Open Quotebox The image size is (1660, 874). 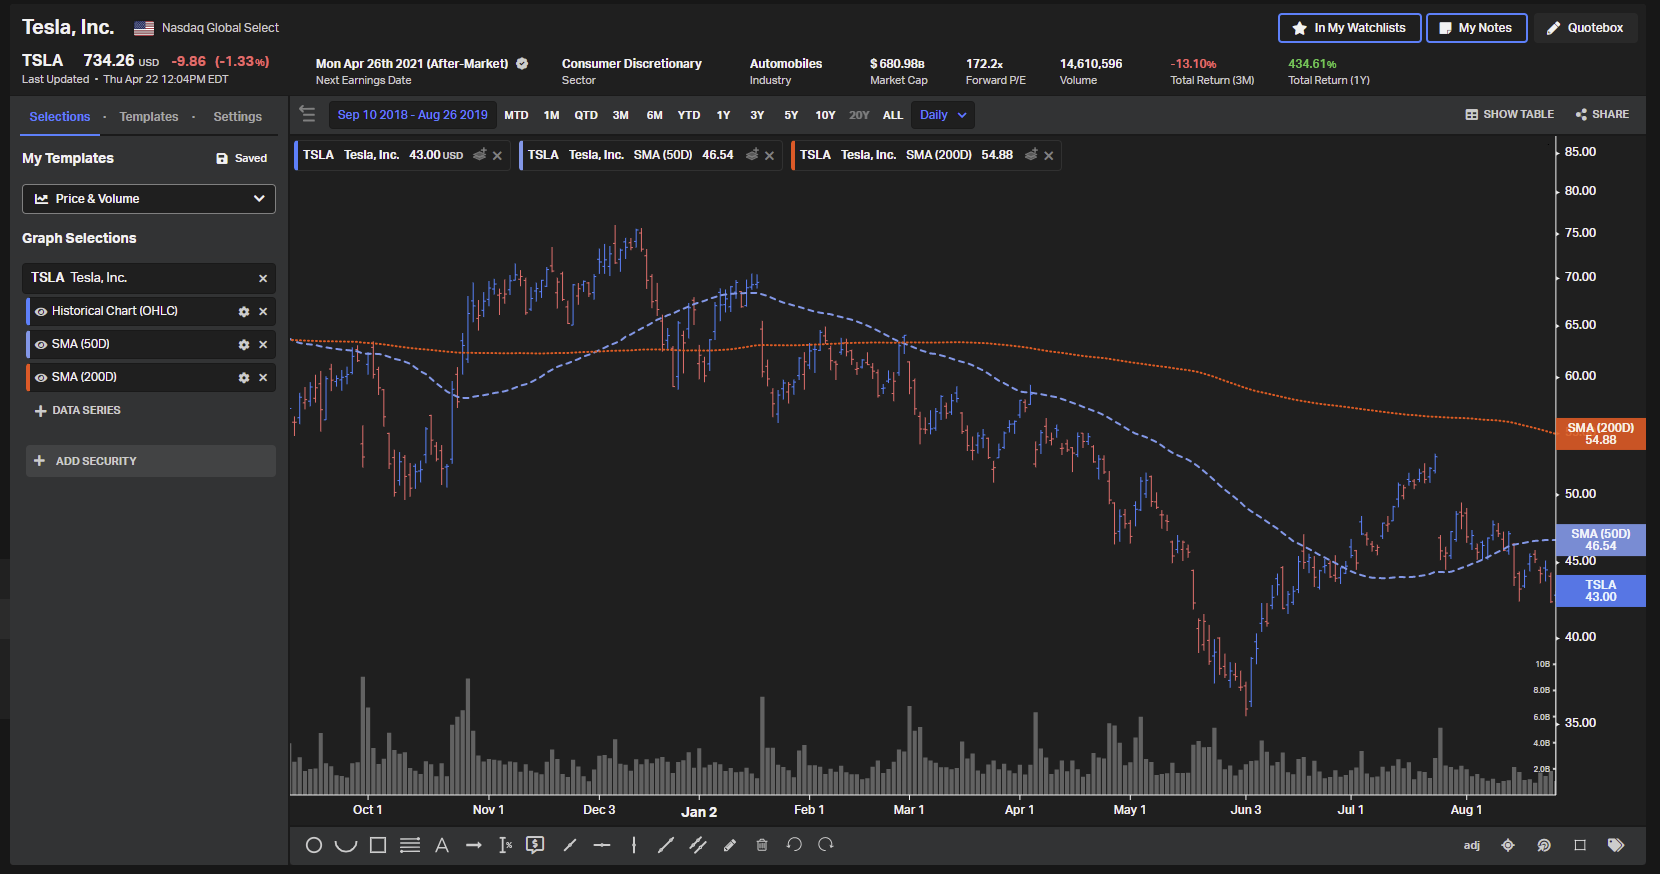point(1585,28)
